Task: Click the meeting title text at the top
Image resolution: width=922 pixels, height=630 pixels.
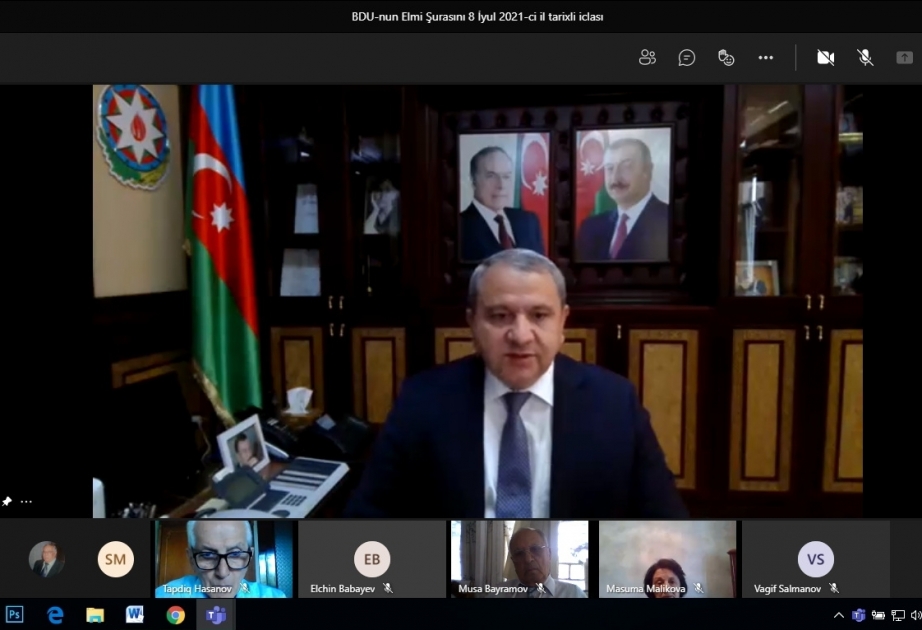Action: pyautogui.click(x=477, y=16)
